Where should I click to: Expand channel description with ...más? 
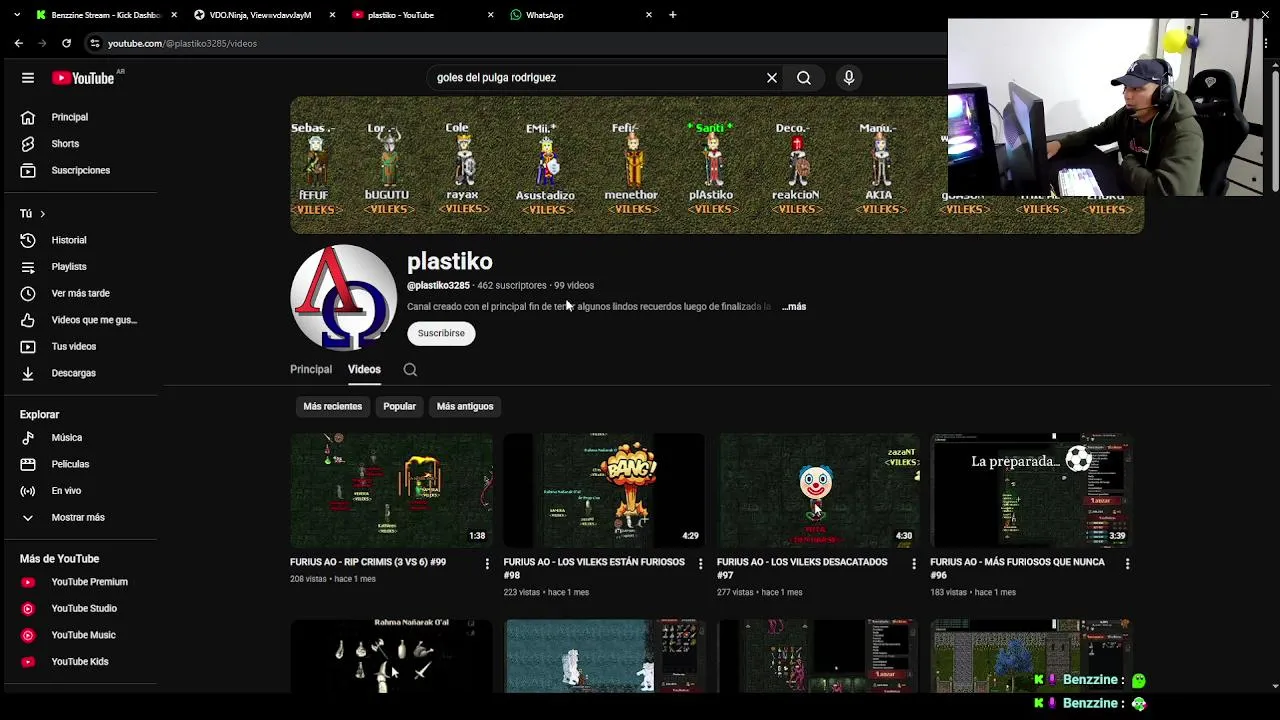(x=795, y=307)
